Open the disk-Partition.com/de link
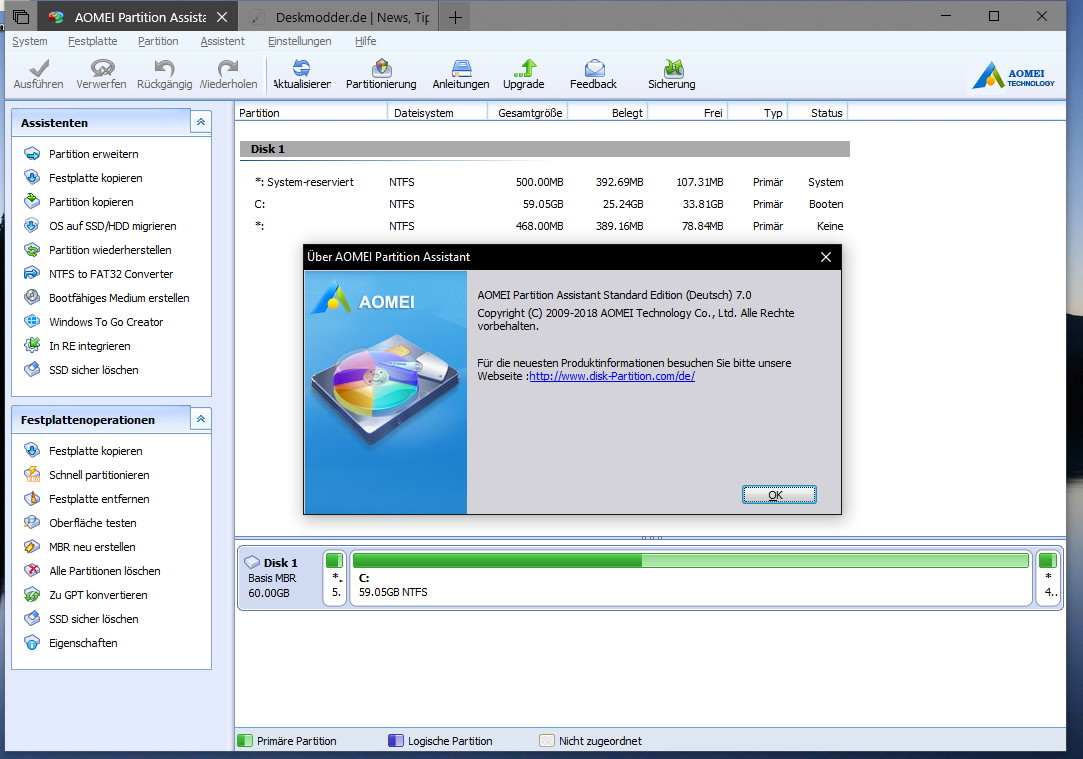Image resolution: width=1083 pixels, height=759 pixels. [x=612, y=376]
